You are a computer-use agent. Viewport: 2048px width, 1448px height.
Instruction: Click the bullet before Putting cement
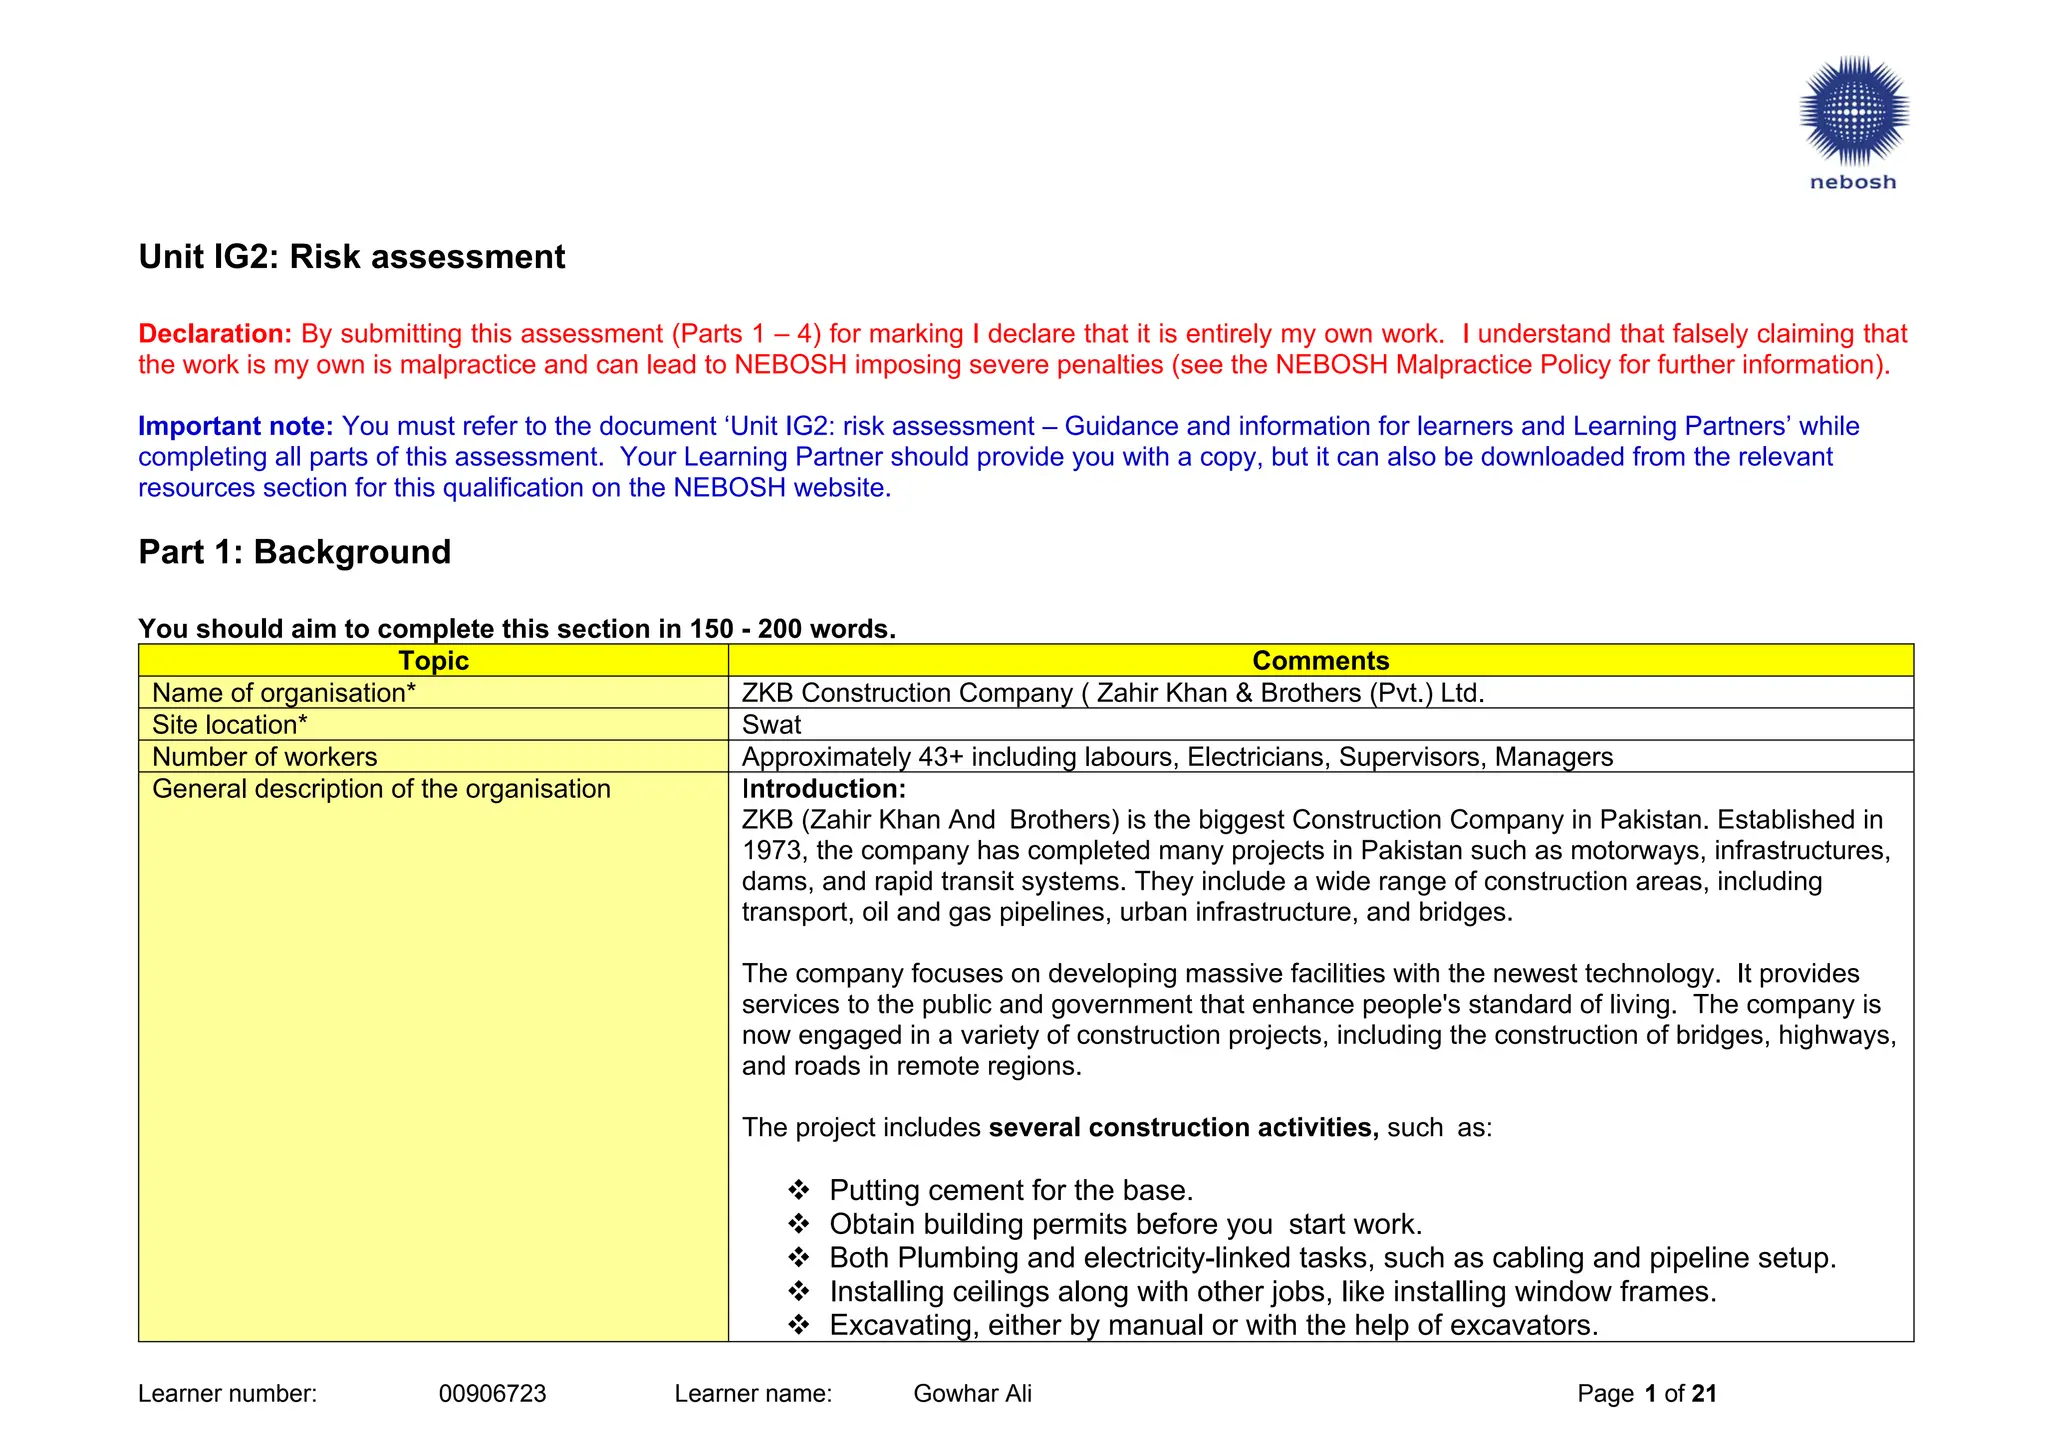(x=798, y=1191)
